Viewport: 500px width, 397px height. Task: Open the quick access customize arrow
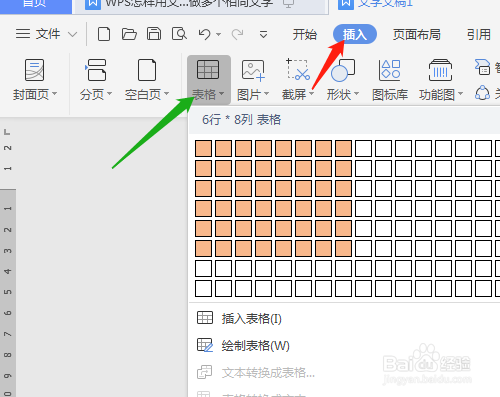(x=263, y=34)
